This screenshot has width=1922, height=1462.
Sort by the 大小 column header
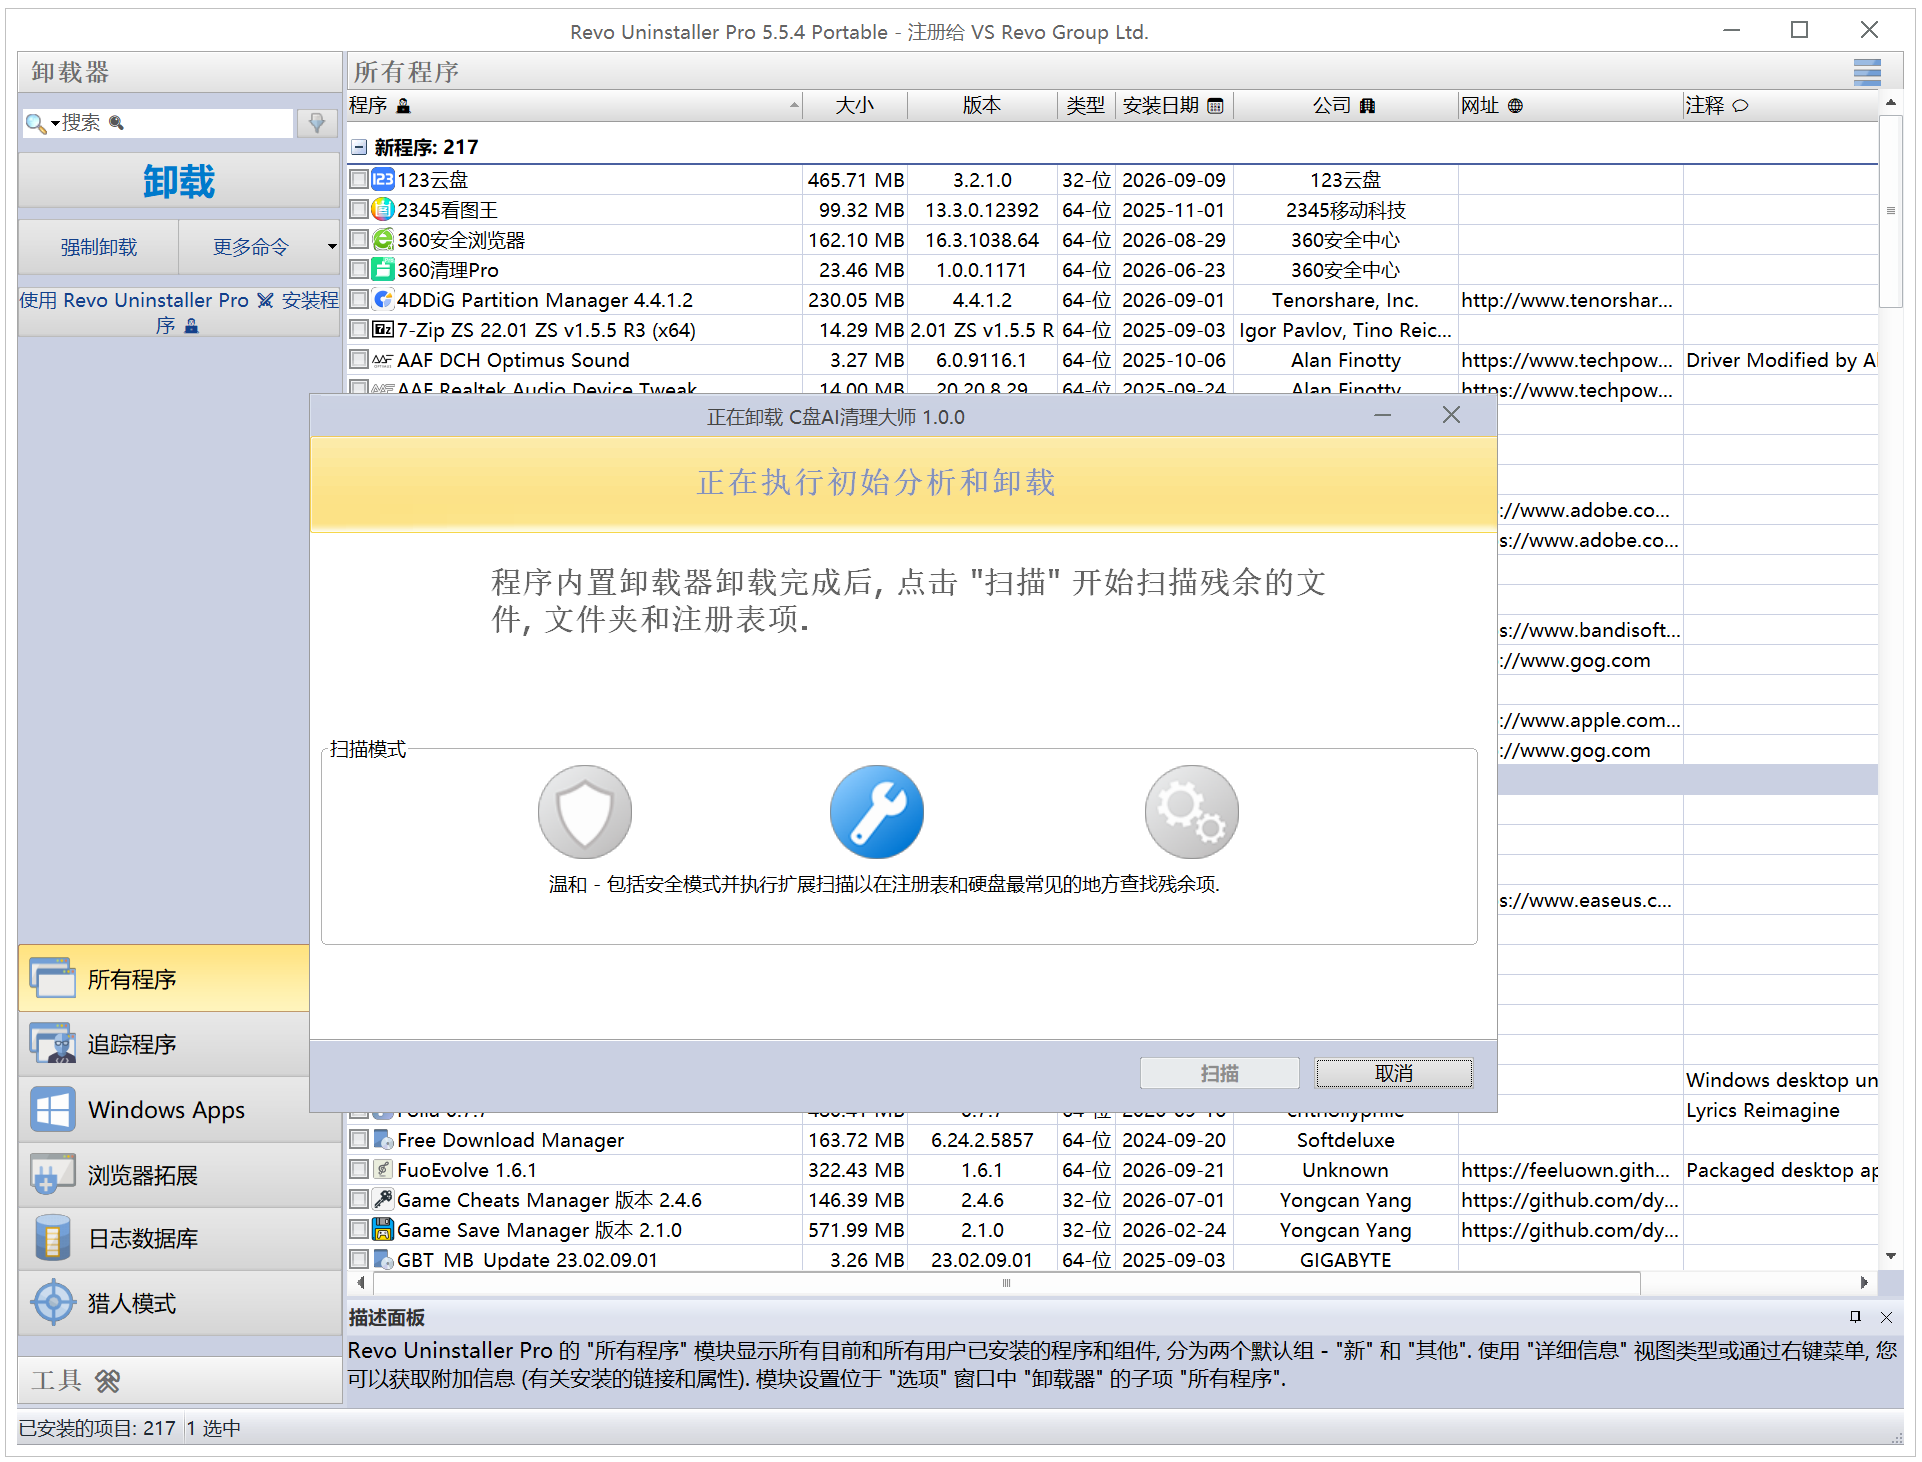pos(855,105)
